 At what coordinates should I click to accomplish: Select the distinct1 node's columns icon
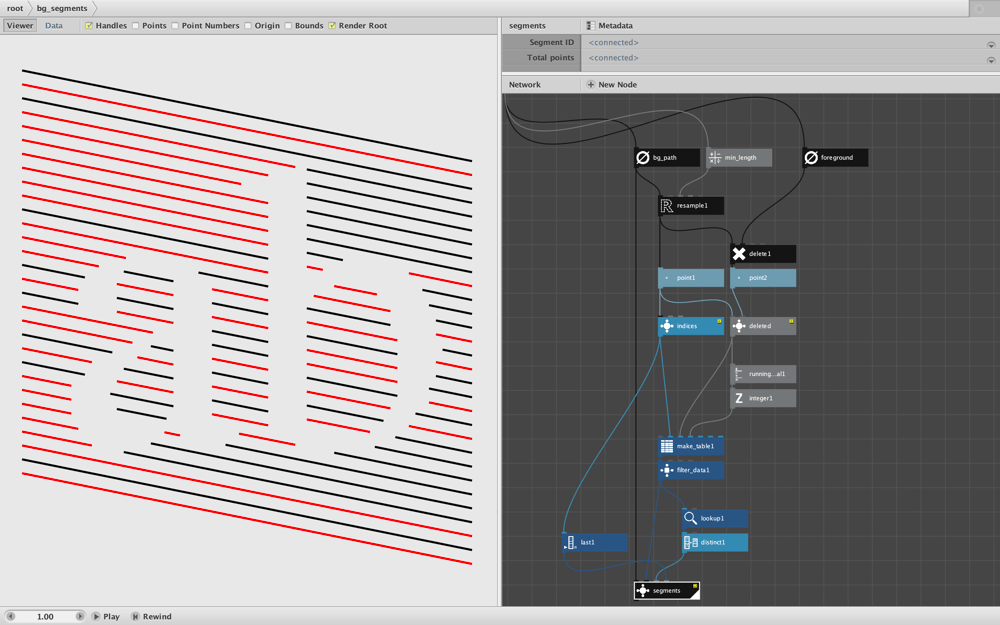(690, 543)
